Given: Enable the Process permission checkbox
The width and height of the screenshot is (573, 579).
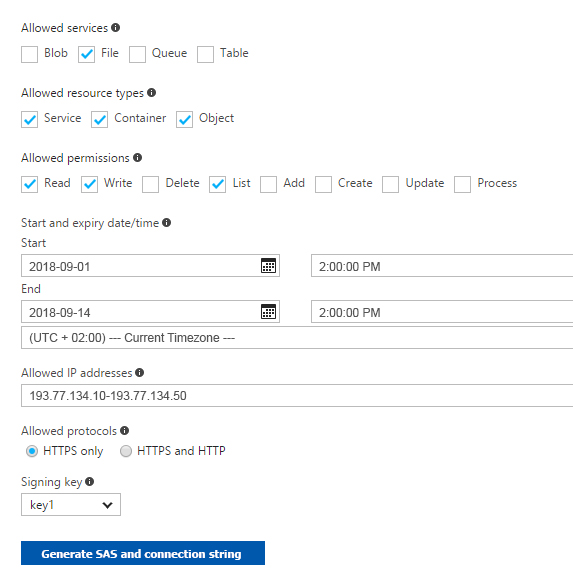Looking at the screenshot, I should pyautogui.click(x=462, y=184).
